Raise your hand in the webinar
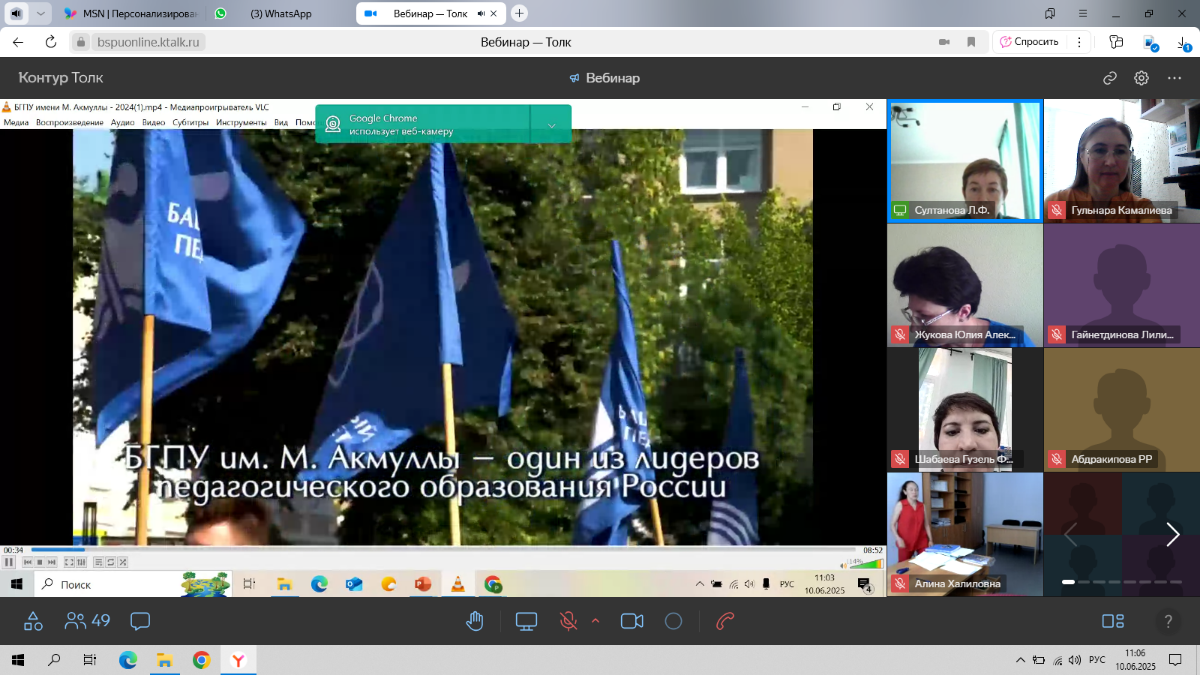 [475, 621]
